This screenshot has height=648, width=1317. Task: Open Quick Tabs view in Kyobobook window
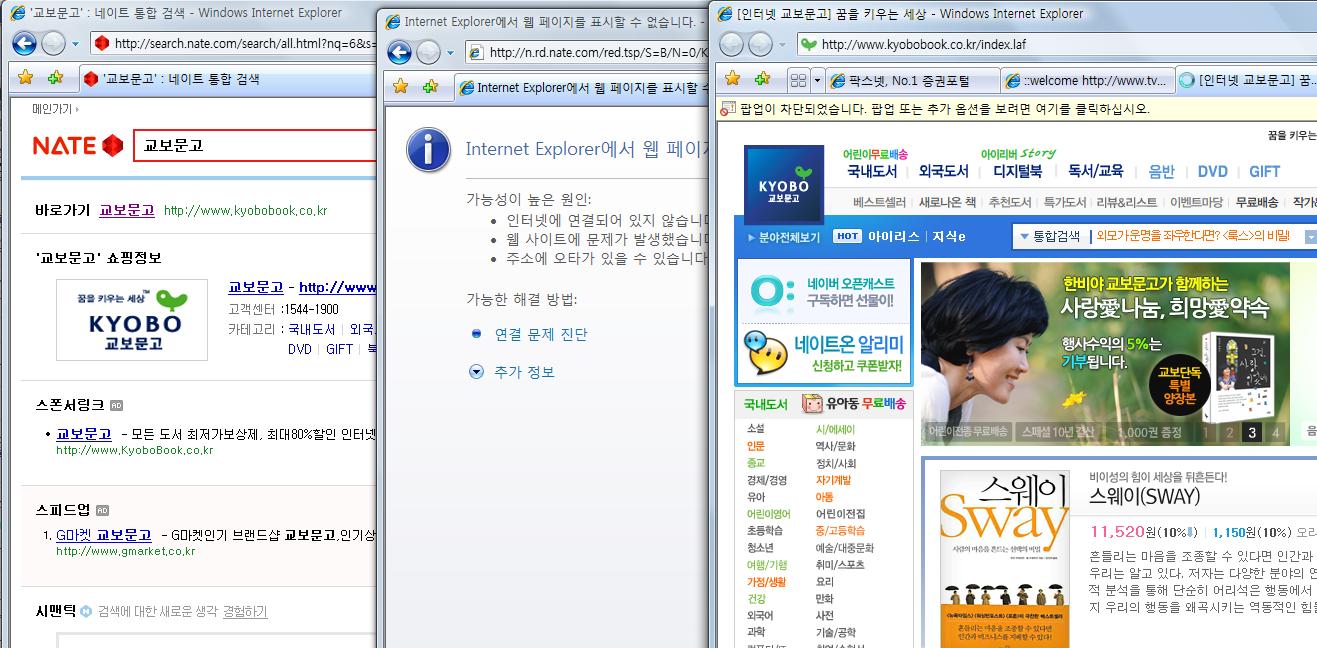click(798, 80)
